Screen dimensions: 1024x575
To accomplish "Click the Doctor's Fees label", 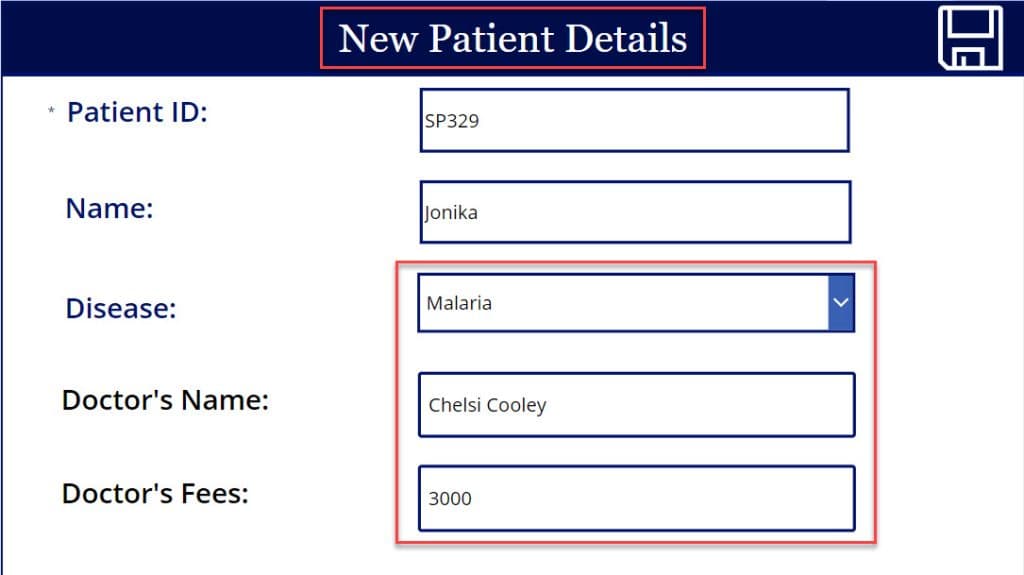I will pyautogui.click(x=155, y=493).
